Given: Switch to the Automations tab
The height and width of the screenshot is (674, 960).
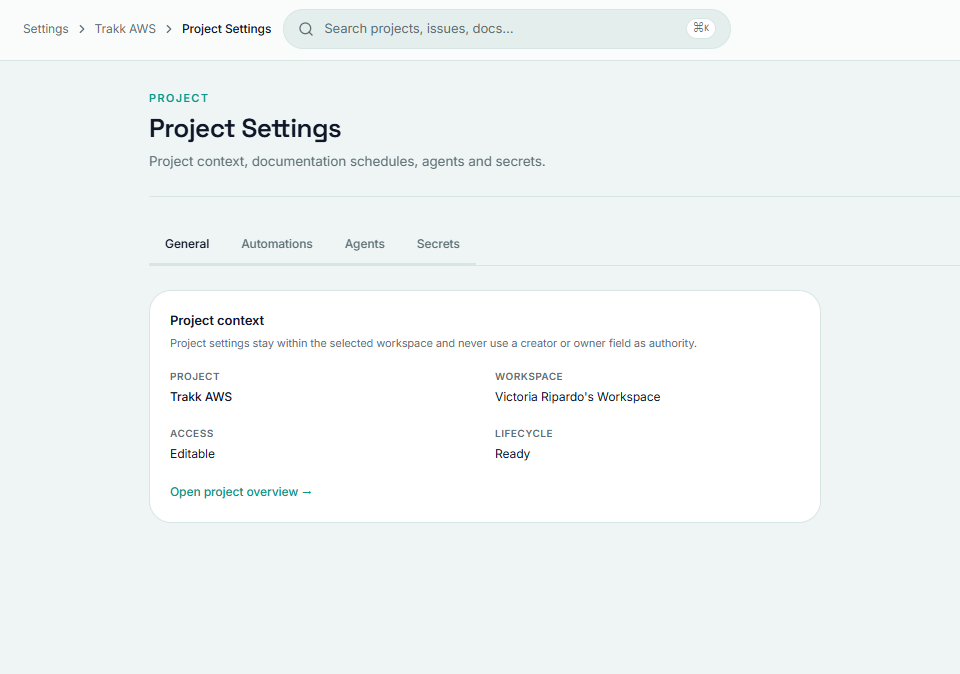Looking at the screenshot, I should 277,244.
